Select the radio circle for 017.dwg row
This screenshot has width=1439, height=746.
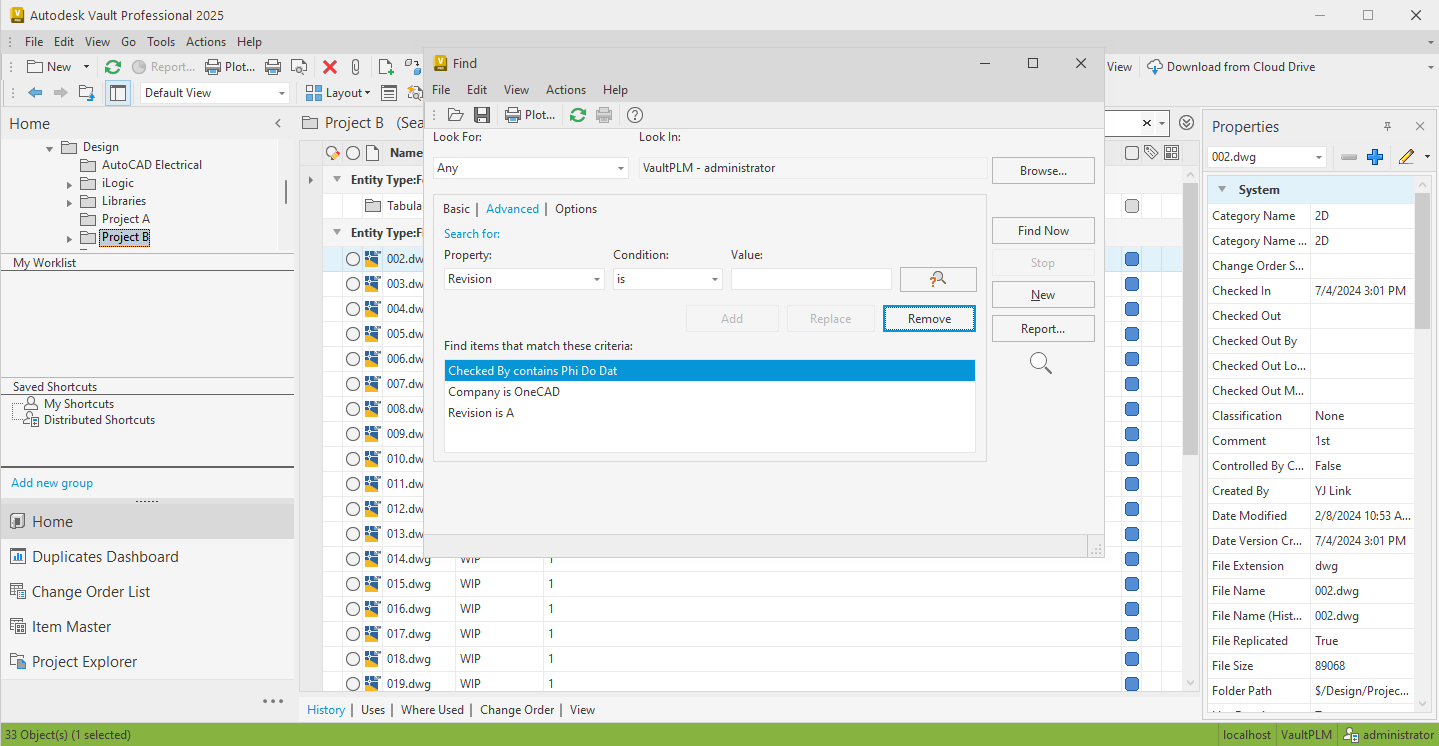click(353, 634)
